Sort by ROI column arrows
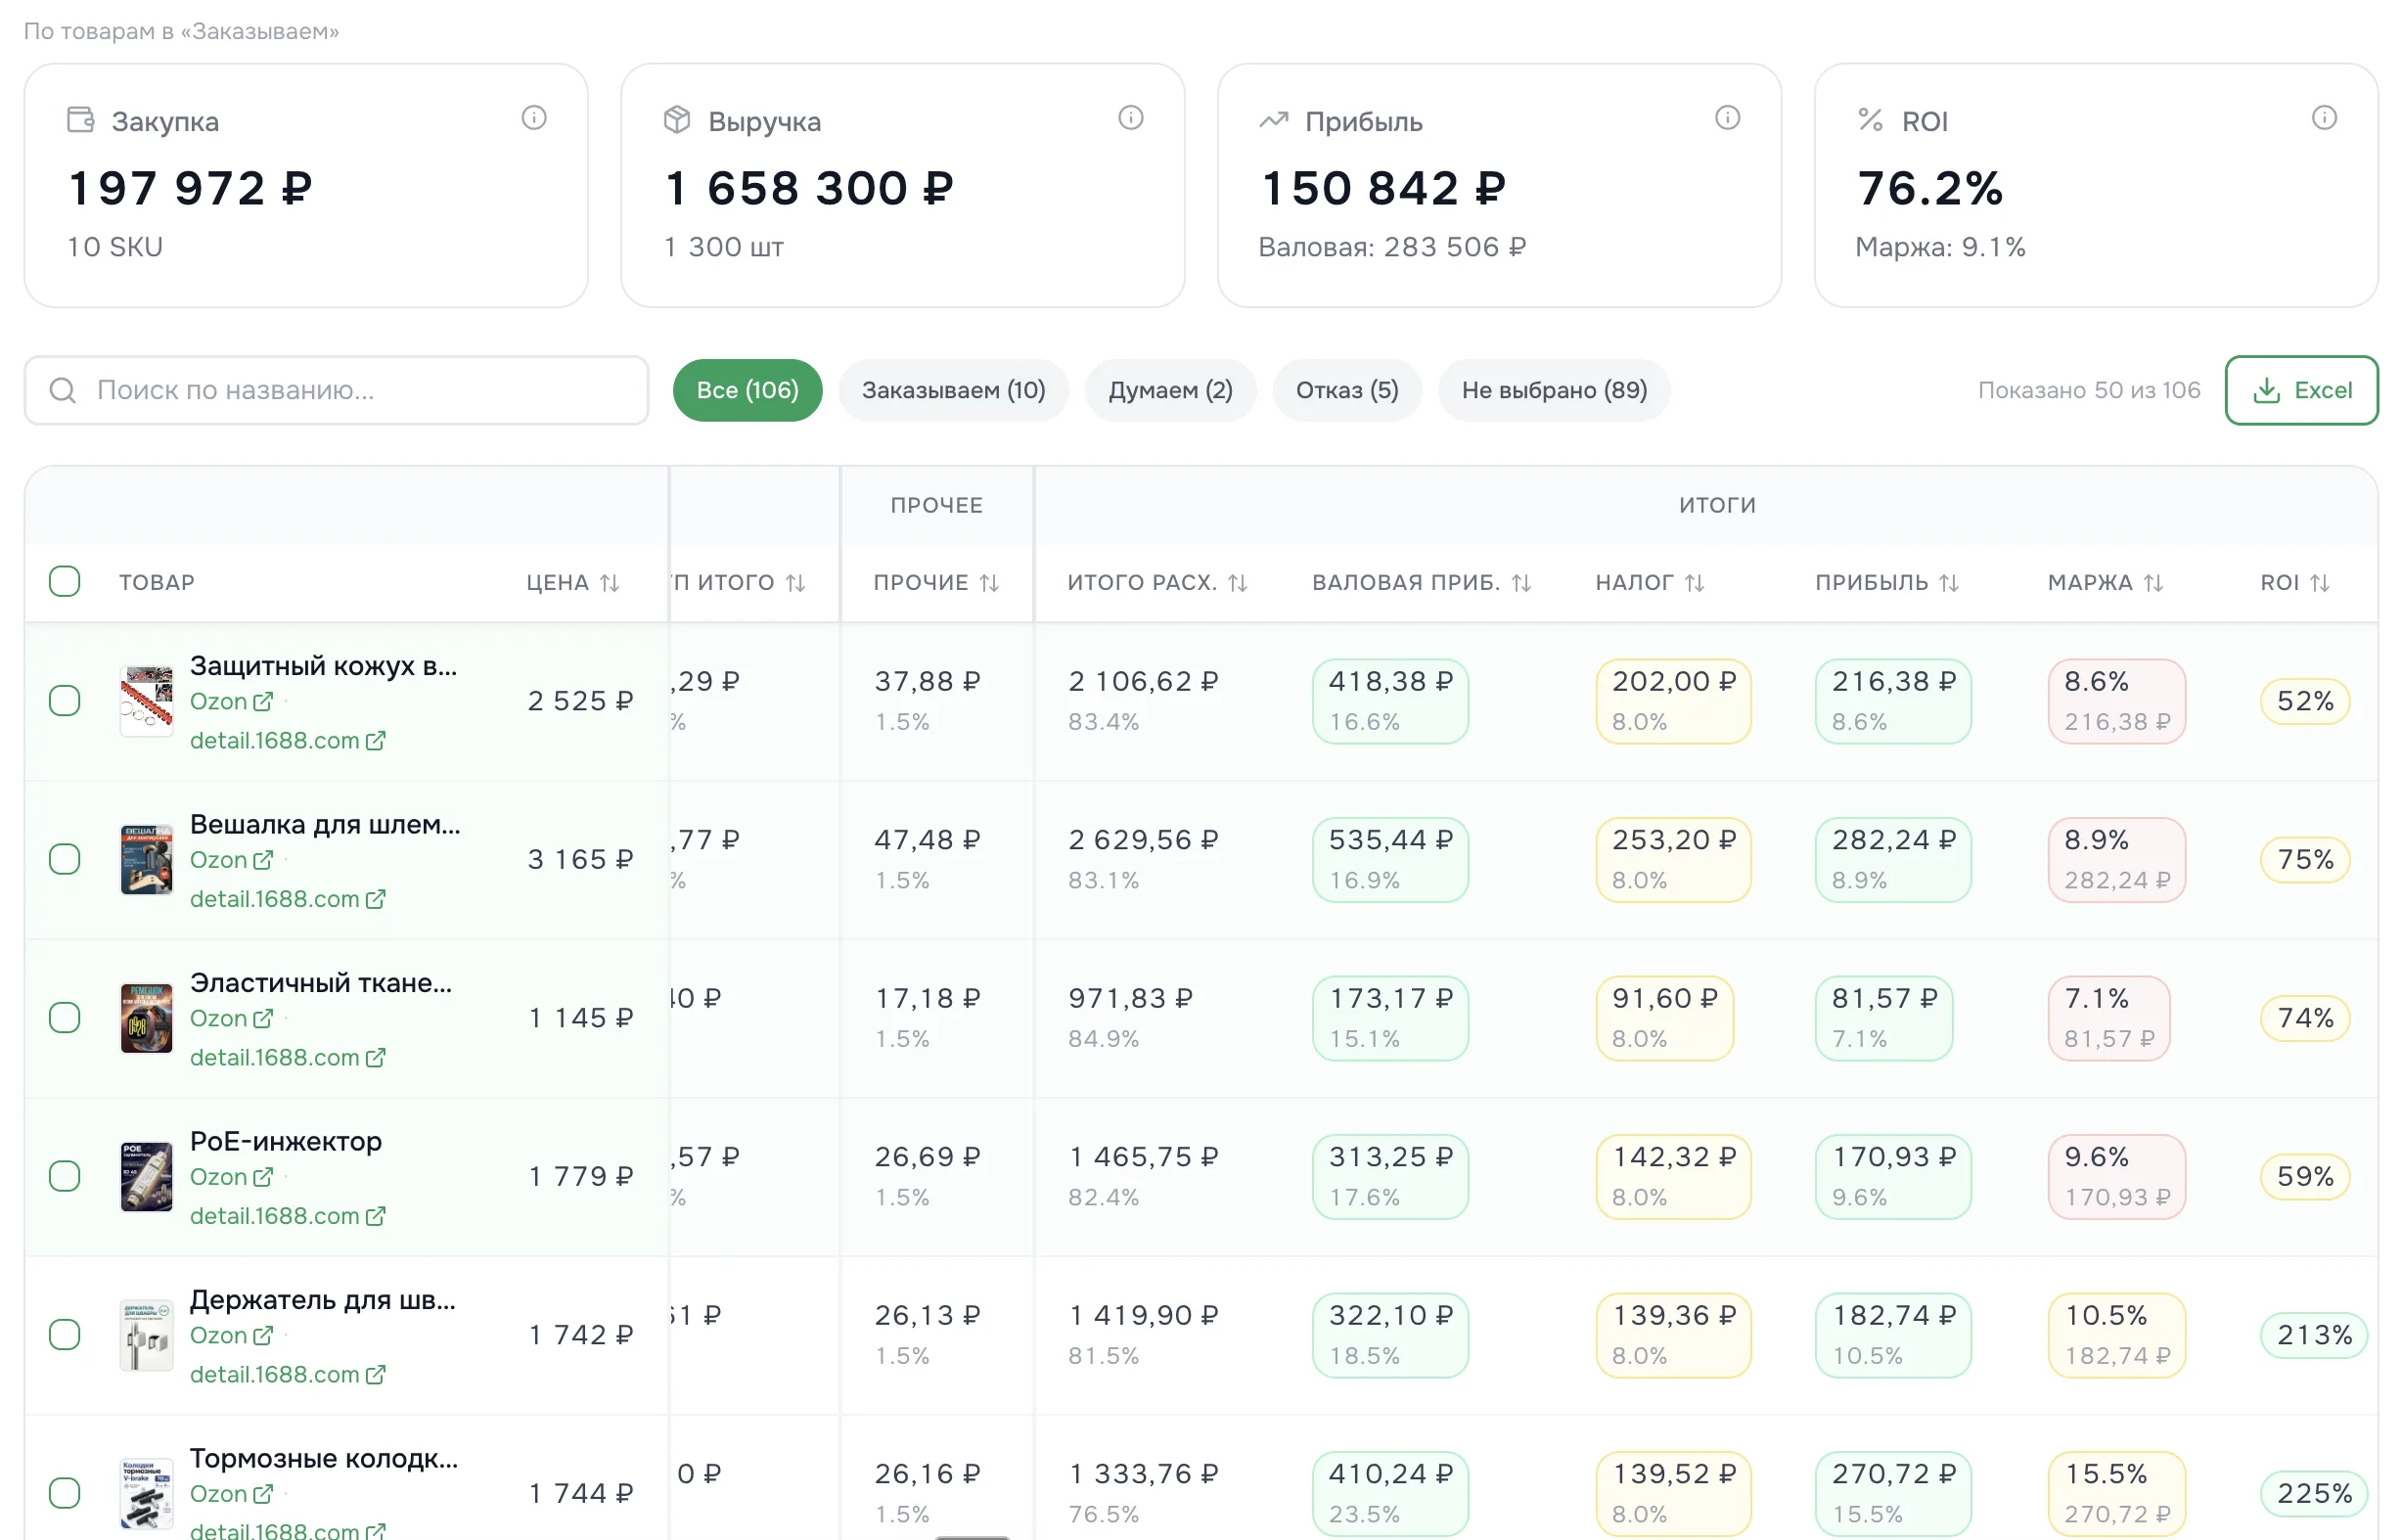Image resolution: width=2401 pixels, height=1540 pixels. pyautogui.click(x=2320, y=583)
